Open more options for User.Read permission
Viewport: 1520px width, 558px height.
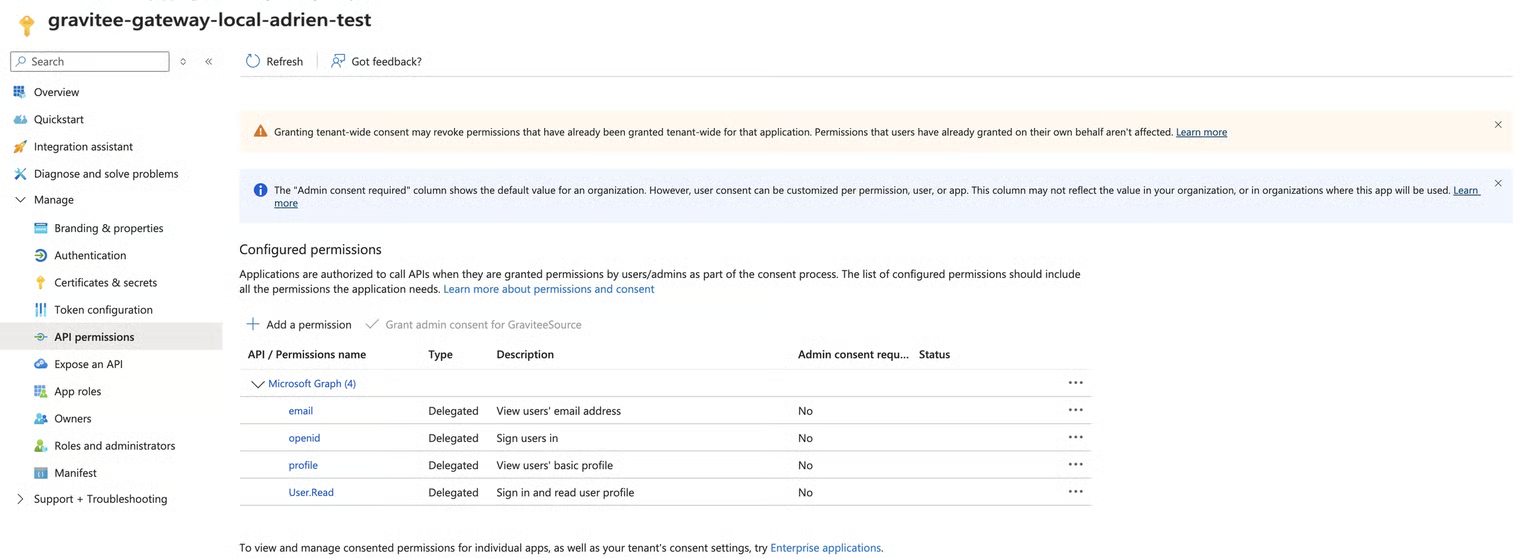(x=1075, y=492)
